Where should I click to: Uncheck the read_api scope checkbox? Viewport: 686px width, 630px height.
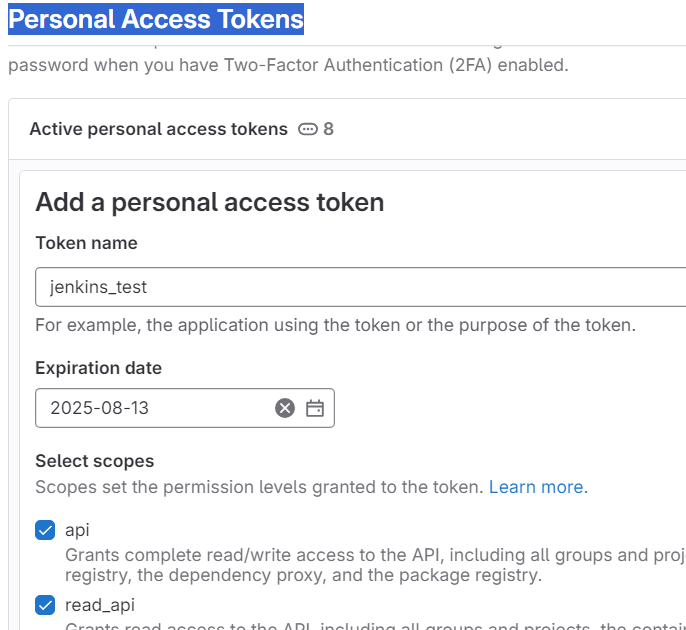45,605
